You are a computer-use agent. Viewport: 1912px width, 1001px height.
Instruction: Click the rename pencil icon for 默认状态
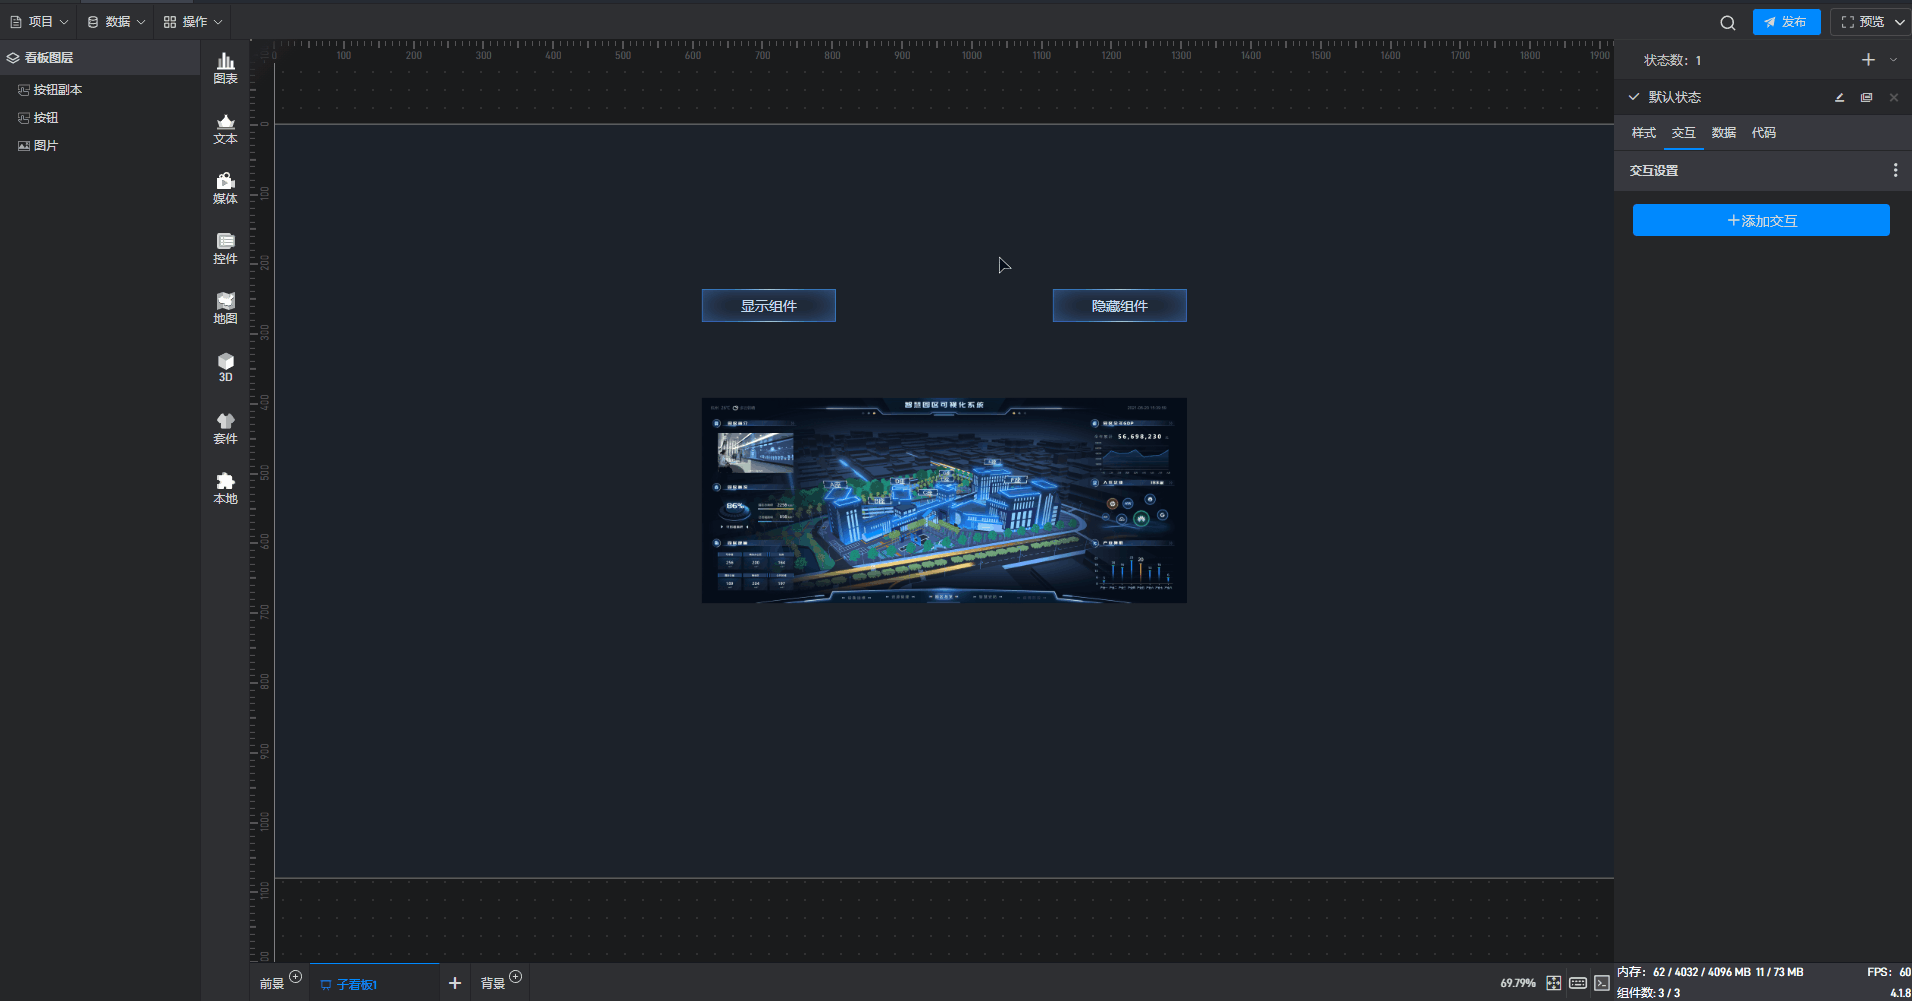(x=1839, y=98)
